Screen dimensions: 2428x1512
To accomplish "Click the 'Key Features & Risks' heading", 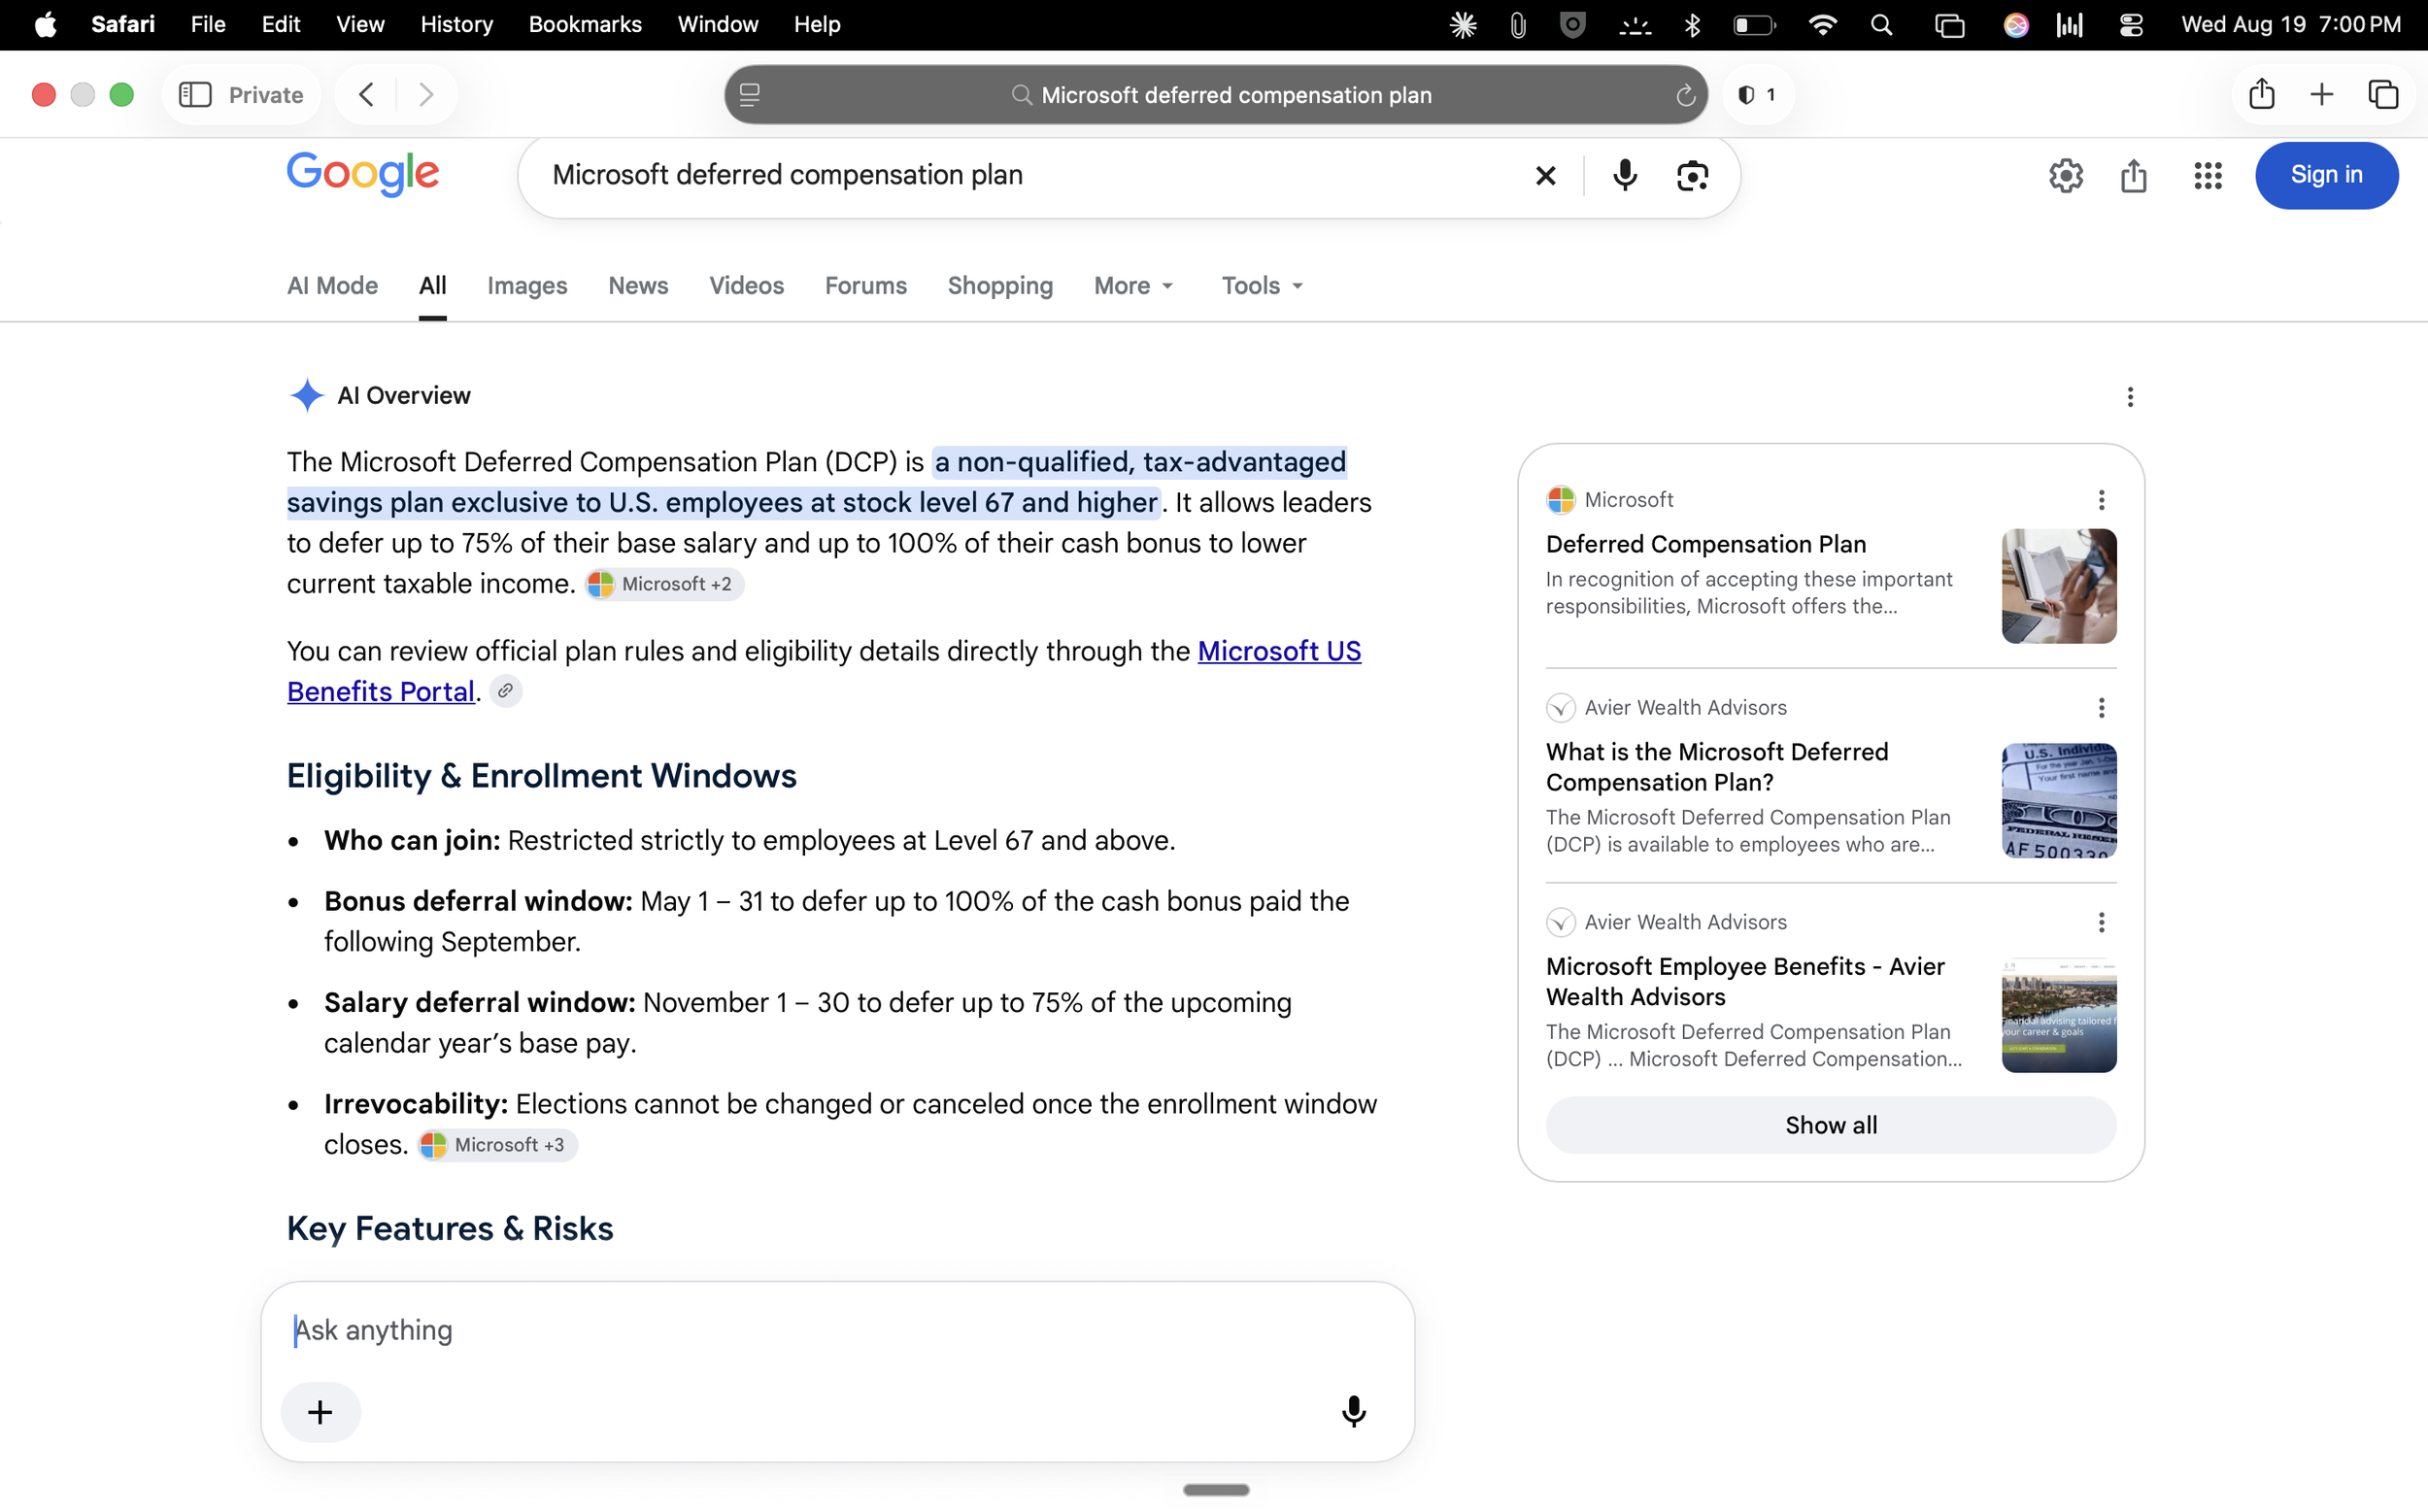I will [450, 1228].
